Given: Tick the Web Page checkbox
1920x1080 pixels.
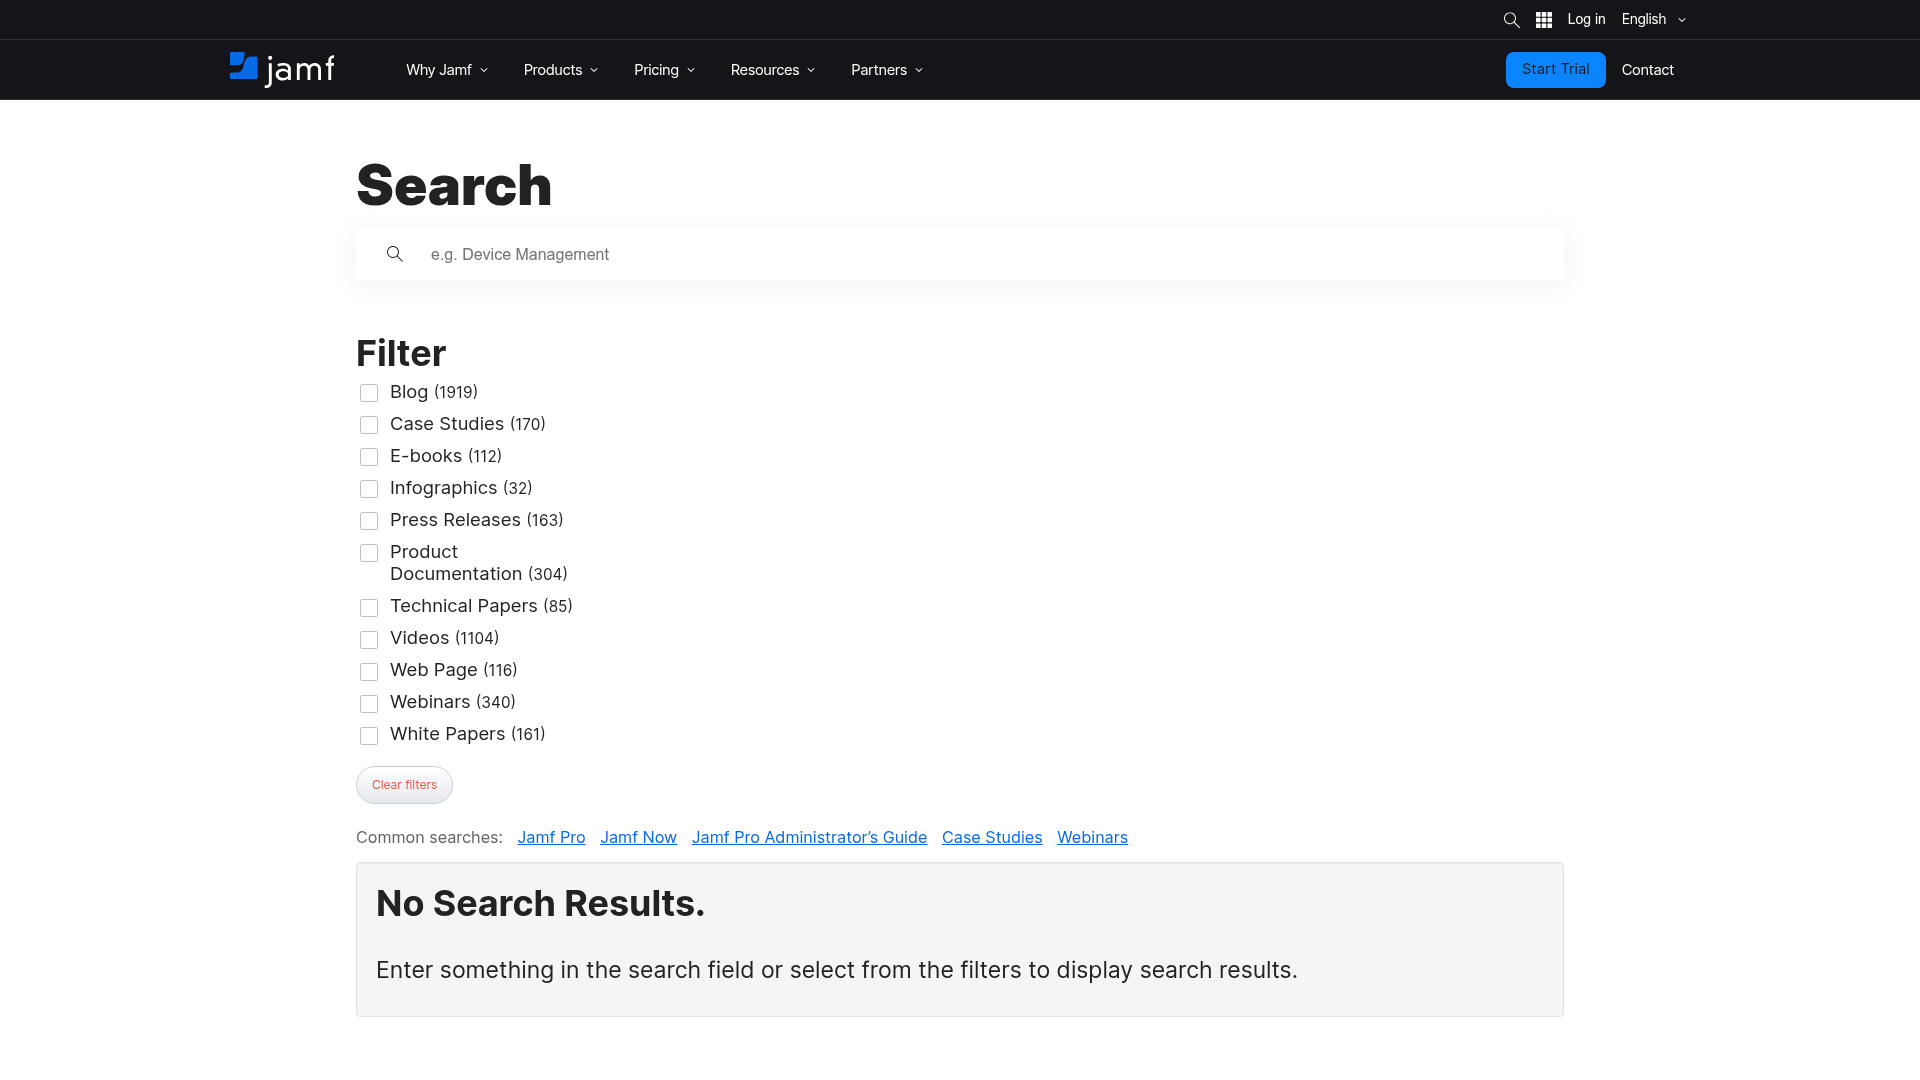Looking at the screenshot, I should coord(369,672).
